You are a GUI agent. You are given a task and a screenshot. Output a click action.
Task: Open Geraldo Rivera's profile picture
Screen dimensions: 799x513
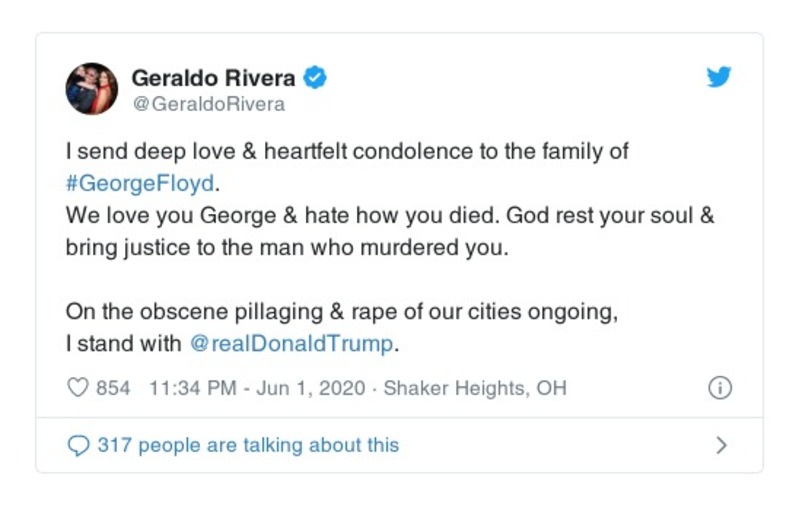tap(92, 89)
